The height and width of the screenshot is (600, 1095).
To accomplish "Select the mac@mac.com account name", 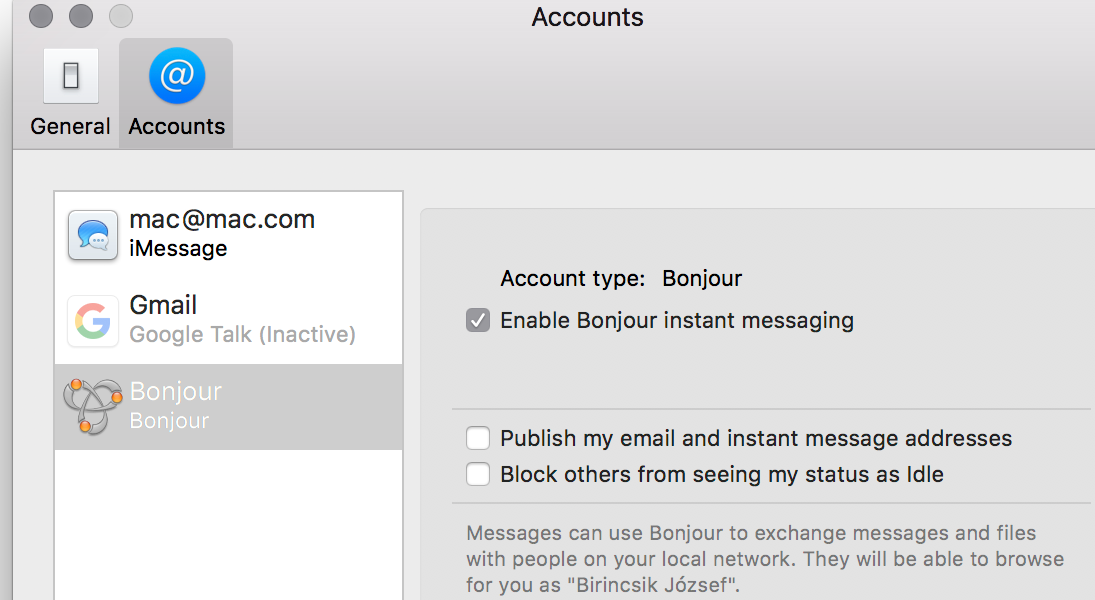I will 222,220.
